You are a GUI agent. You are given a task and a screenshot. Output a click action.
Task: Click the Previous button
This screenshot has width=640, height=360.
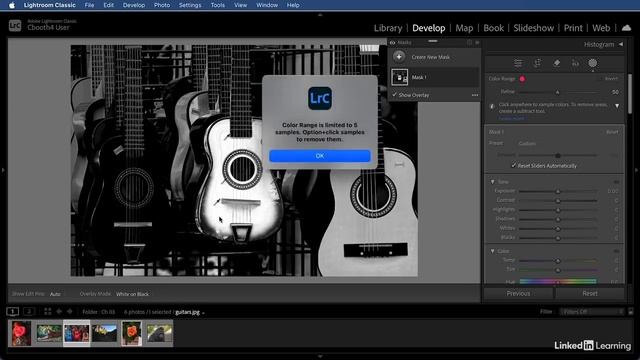[x=518, y=293]
